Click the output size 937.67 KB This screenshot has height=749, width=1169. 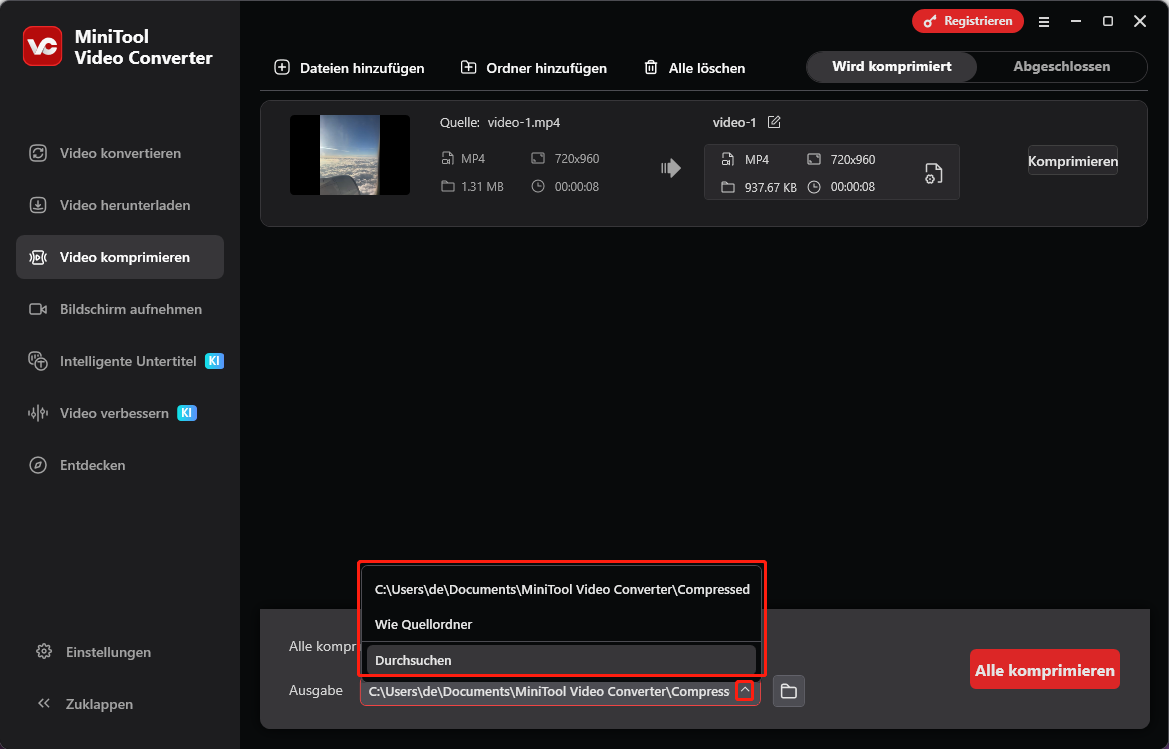tap(770, 188)
